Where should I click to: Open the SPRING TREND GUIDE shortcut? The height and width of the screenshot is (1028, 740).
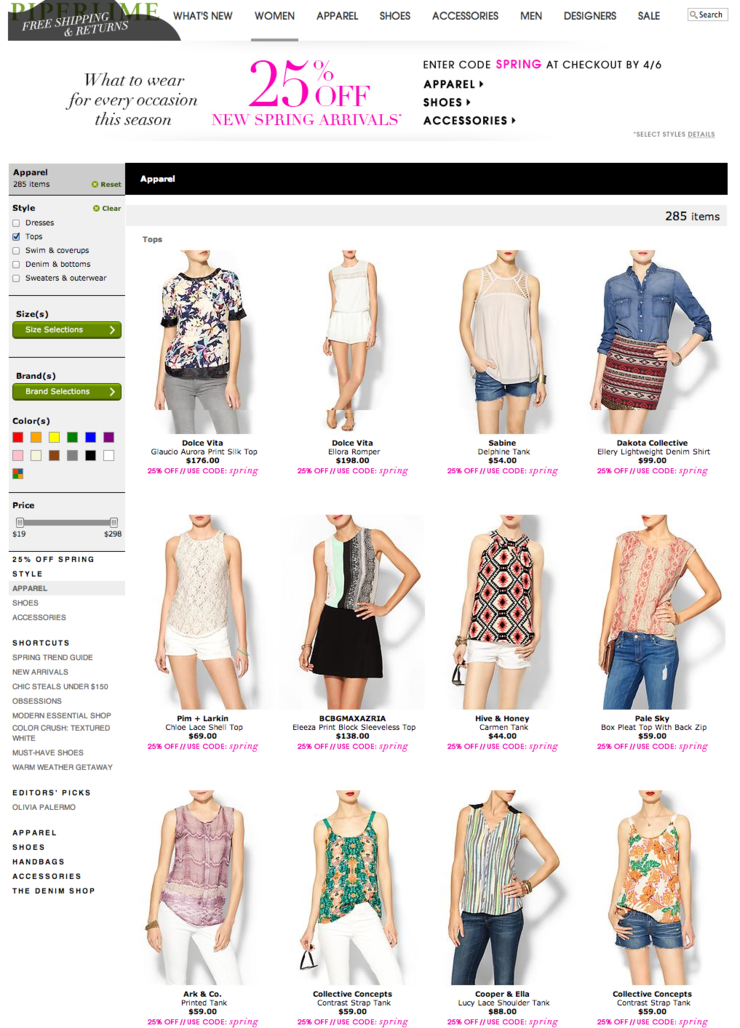pyautogui.click(x=52, y=658)
